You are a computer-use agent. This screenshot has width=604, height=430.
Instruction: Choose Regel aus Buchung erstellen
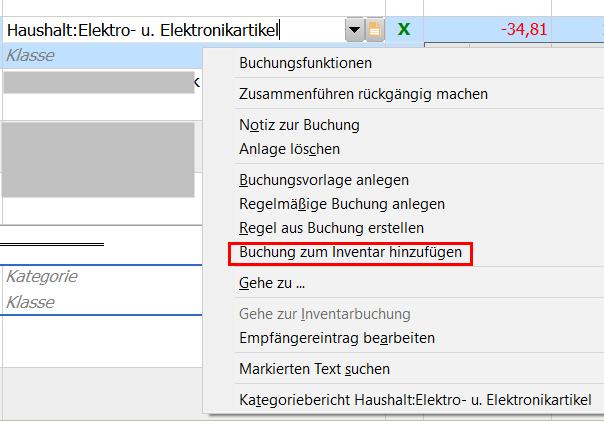[331, 228]
